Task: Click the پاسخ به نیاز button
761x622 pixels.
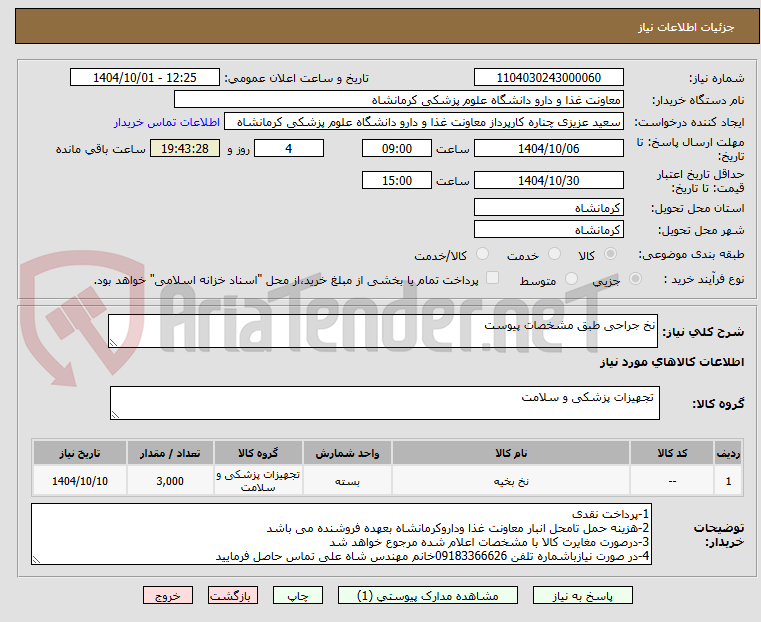Action: 582,595
